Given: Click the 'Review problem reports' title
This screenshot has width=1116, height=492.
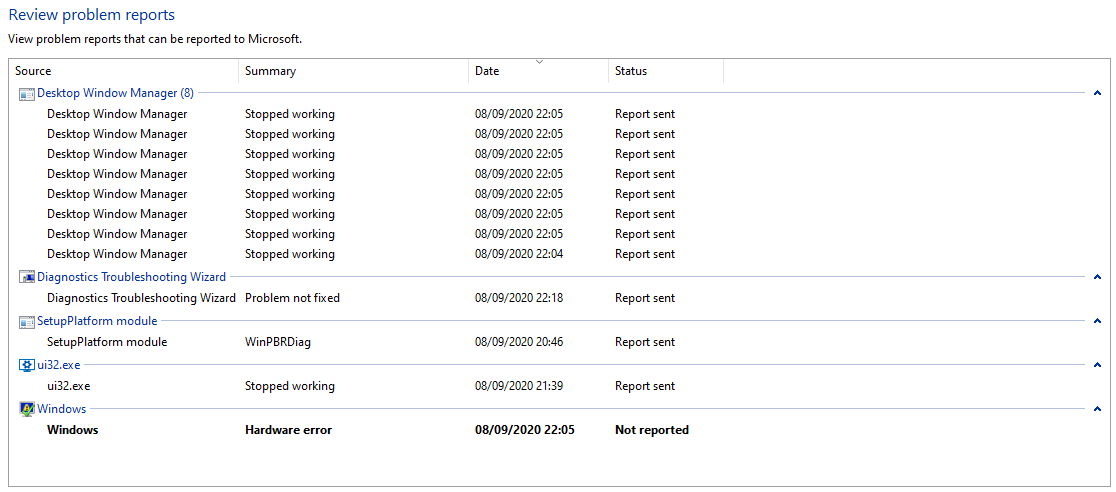Looking at the screenshot, I should 91,14.
